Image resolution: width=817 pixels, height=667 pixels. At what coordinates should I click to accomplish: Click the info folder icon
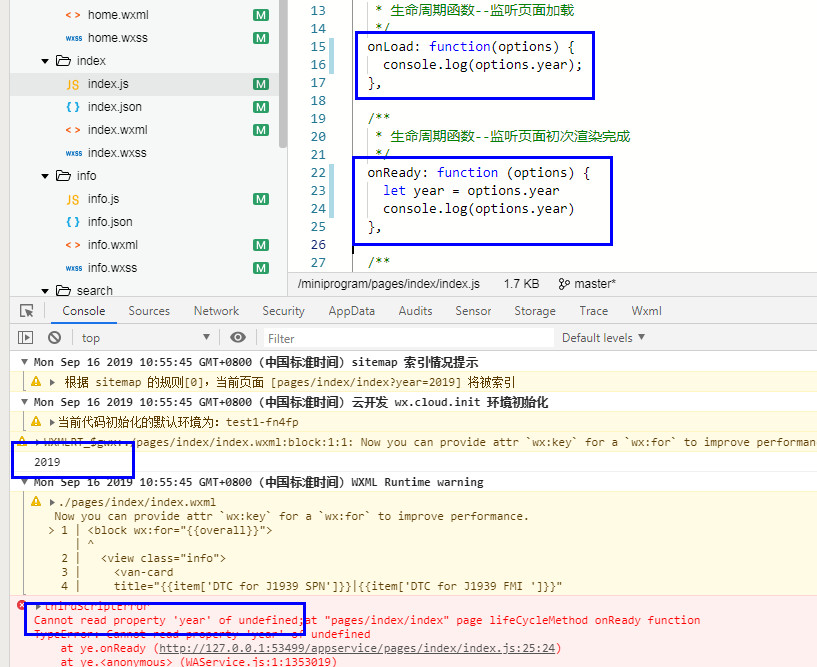point(63,176)
